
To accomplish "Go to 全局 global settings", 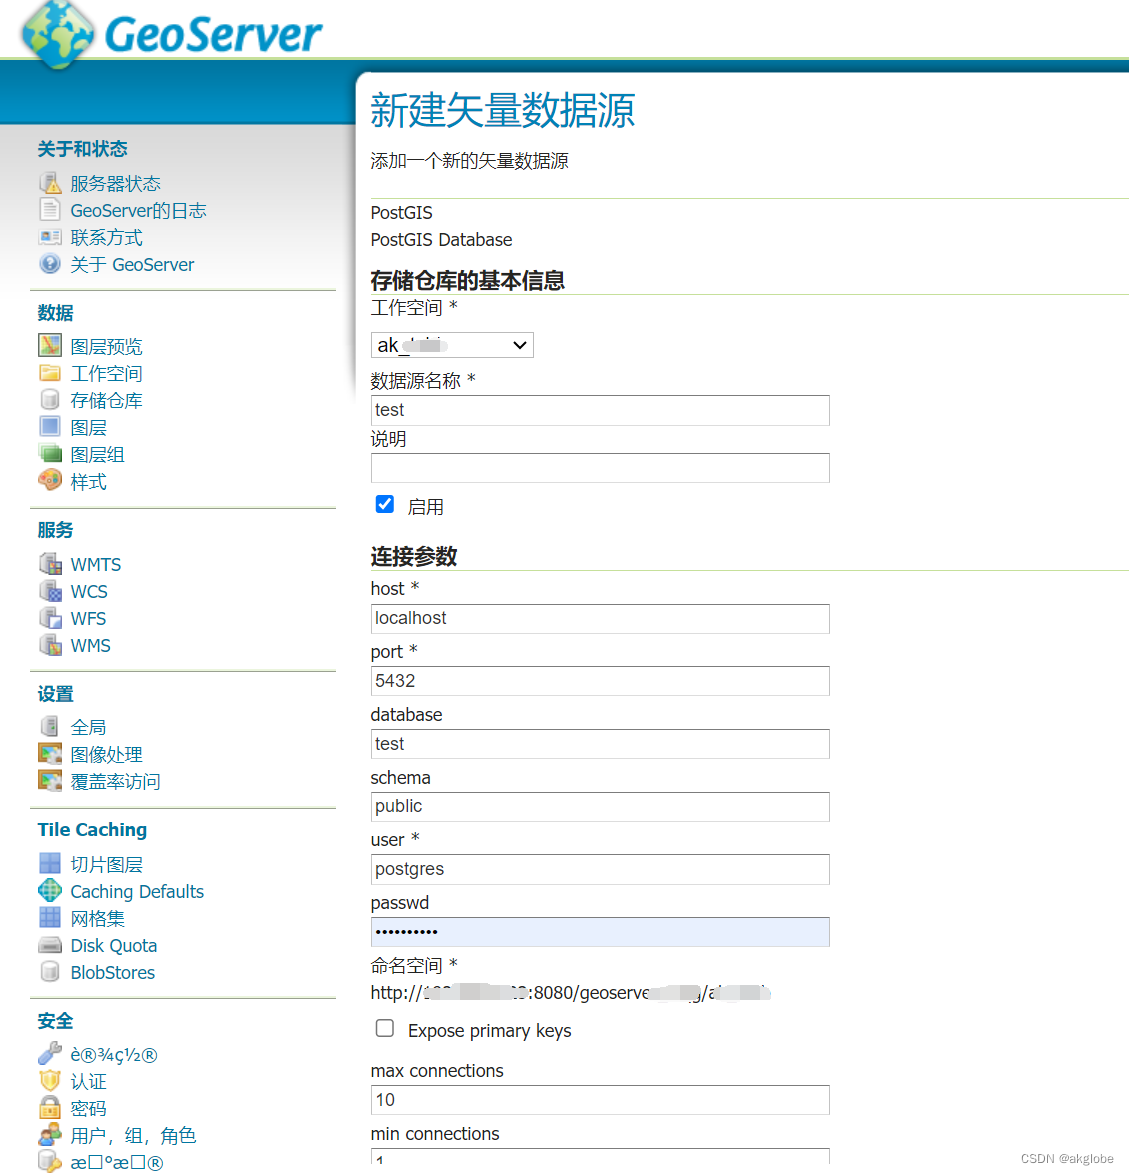I will [x=89, y=727].
